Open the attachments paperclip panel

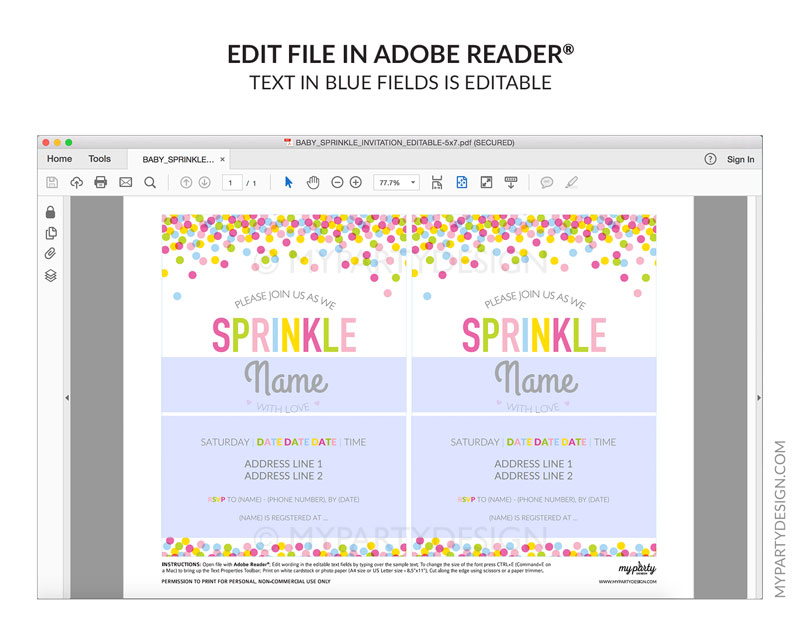pyautogui.click(x=51, y=254)
